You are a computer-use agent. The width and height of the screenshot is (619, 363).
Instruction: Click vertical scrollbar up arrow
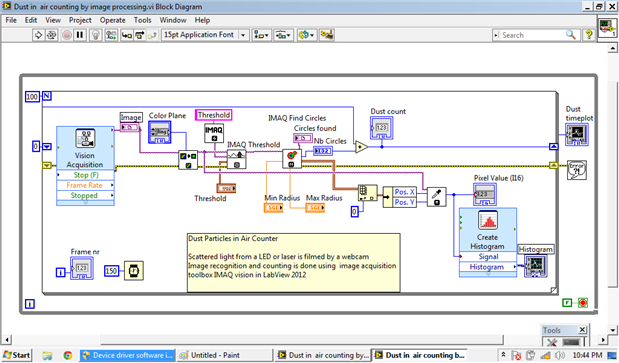(612, 48)
